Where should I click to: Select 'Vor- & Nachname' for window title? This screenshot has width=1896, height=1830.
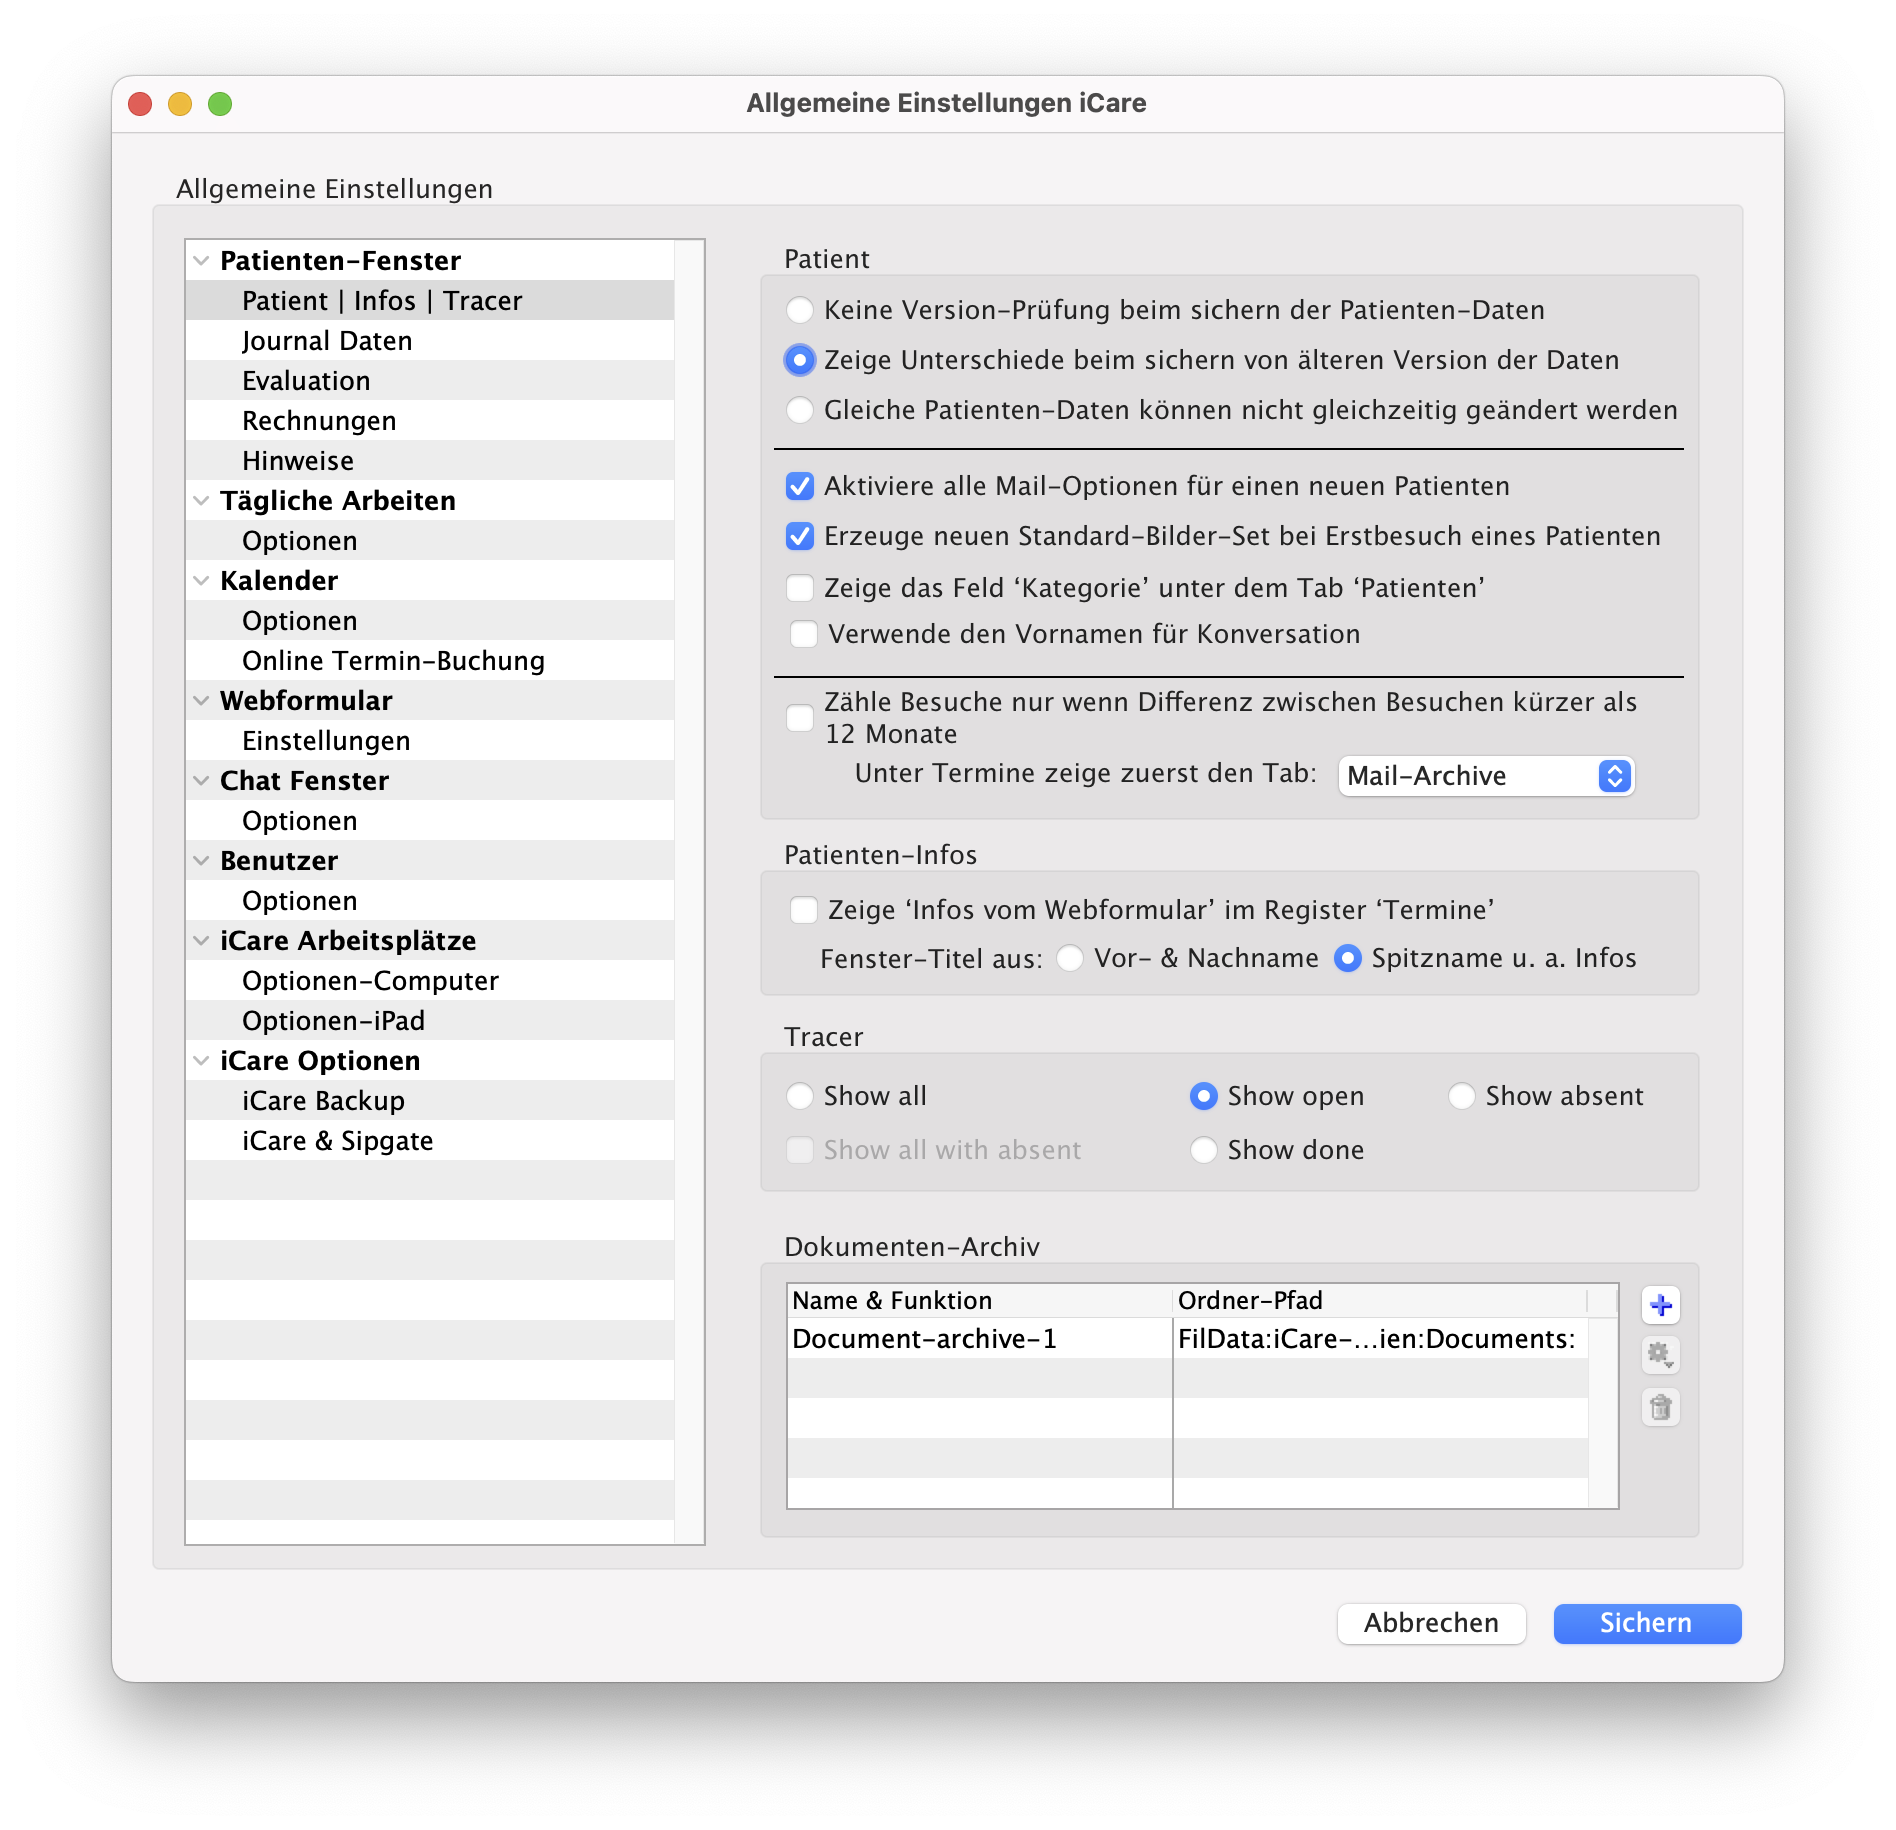tap(1070, 958)
